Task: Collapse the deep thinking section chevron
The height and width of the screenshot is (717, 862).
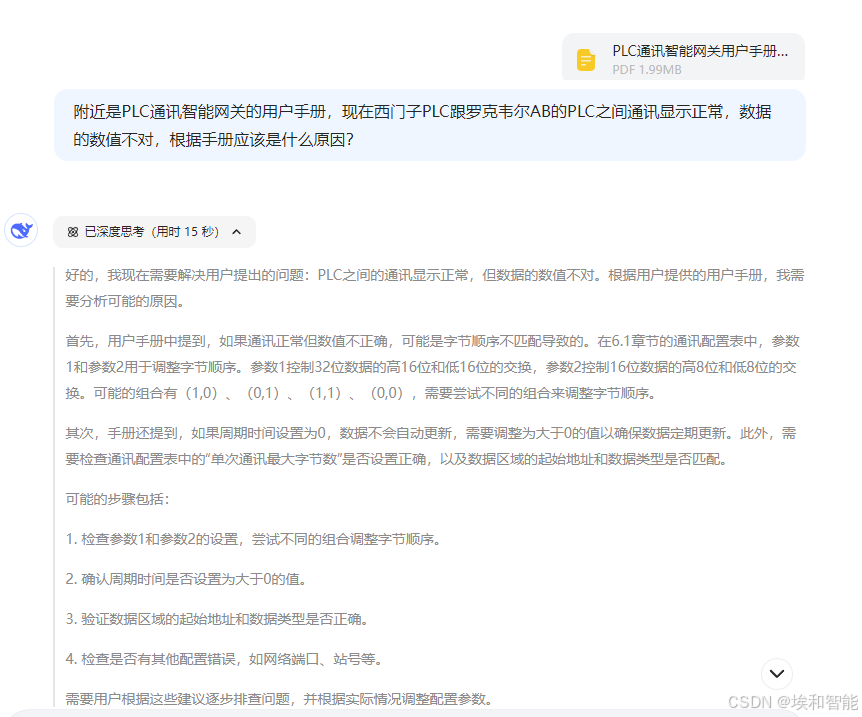Action: click(236, 232)
